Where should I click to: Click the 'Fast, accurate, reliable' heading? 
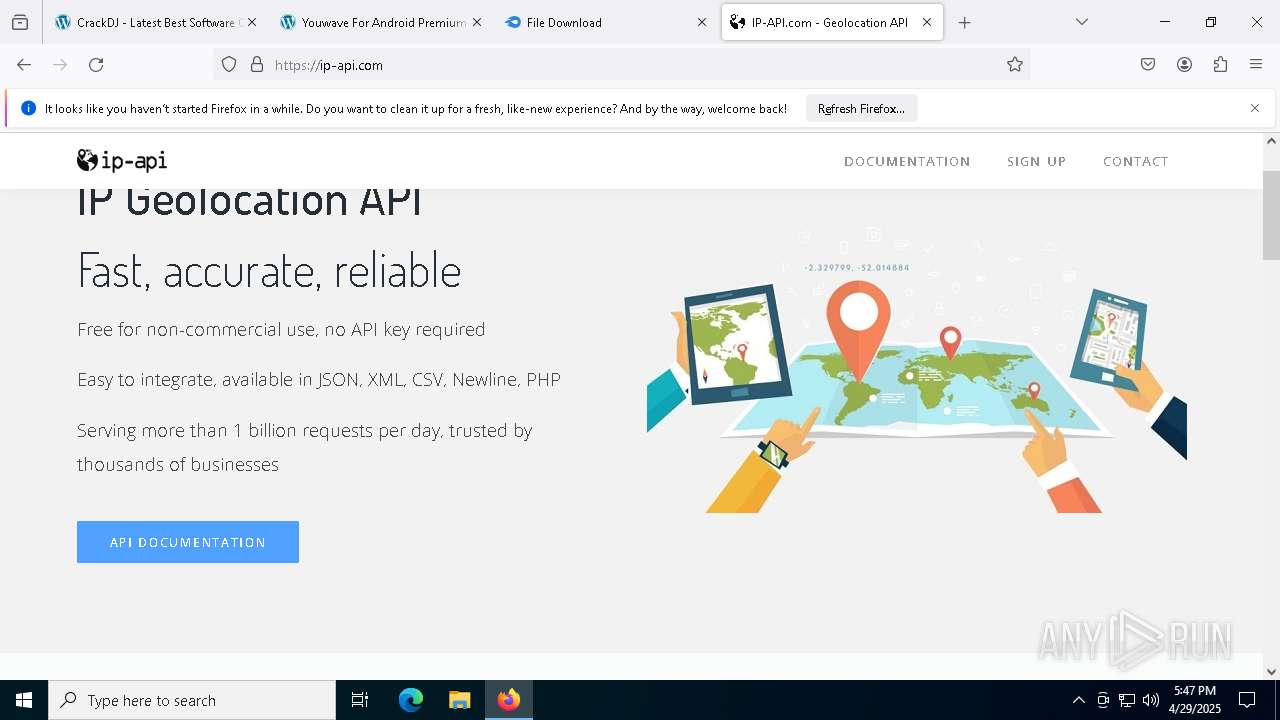pyautogui.click(x=269, y=270)
